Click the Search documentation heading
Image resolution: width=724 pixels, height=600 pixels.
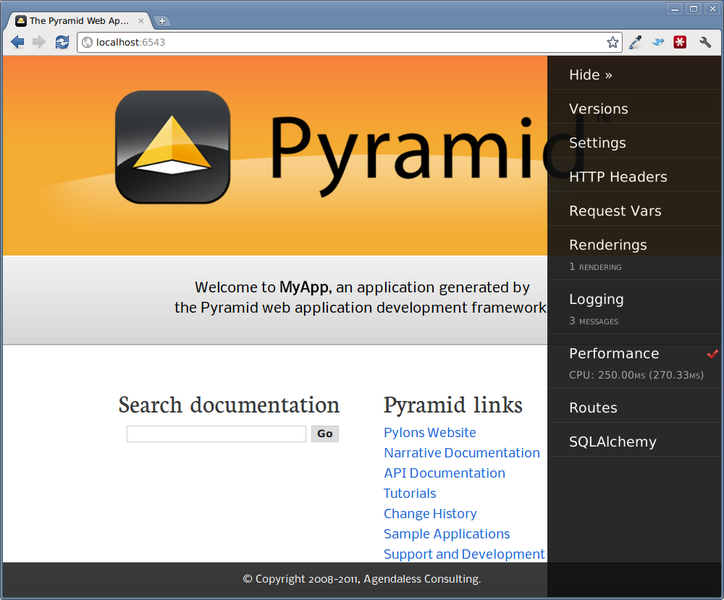click(x=229, y=405)
